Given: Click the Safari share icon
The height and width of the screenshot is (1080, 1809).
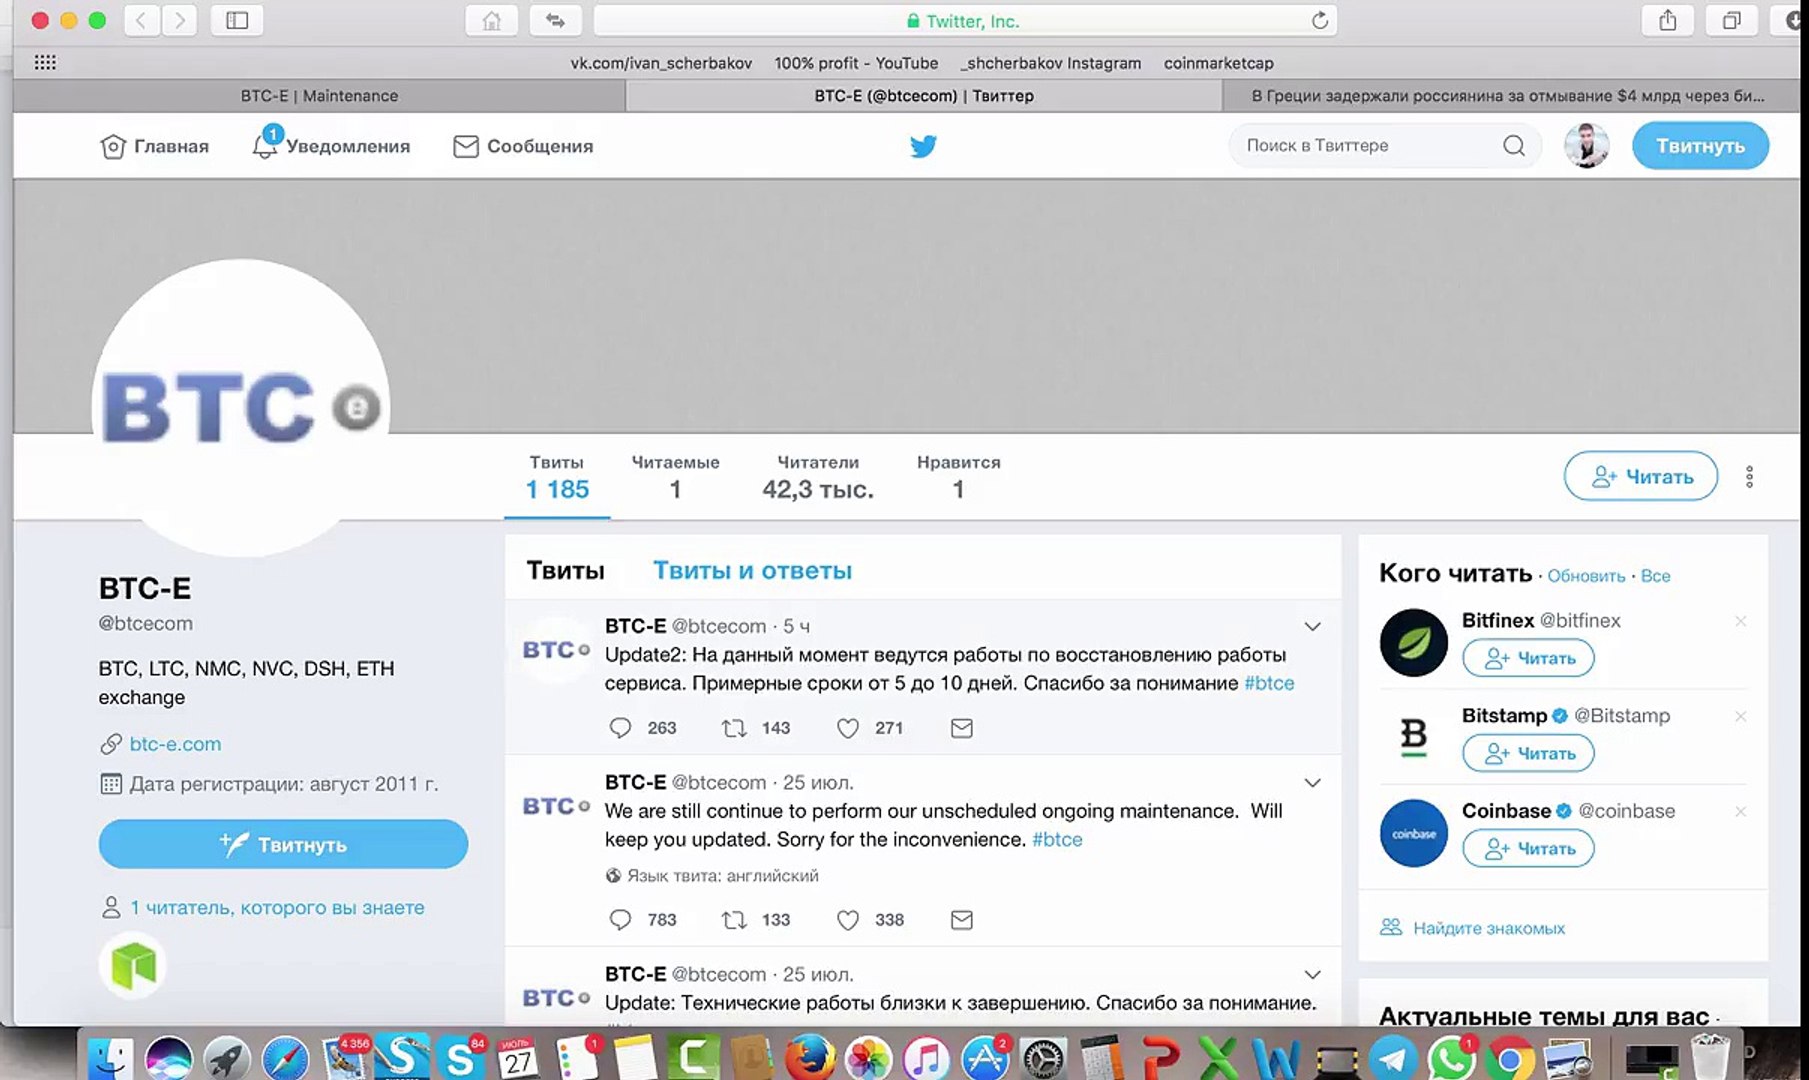Looking at the screenshot, I should pos(1668,21).
